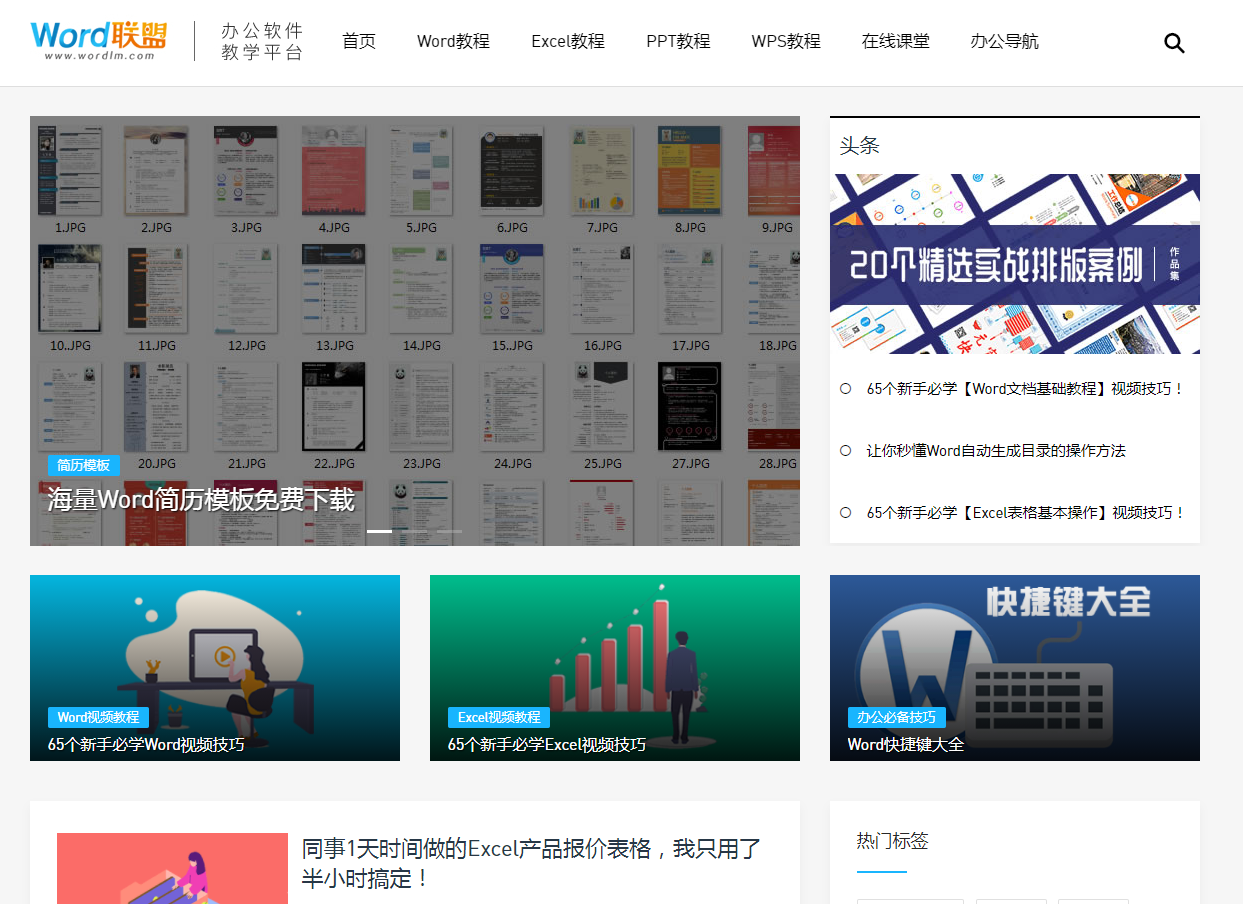Open the site search magnifier icon
The height and width of the screenshot is (904, 1243).
1173,43
